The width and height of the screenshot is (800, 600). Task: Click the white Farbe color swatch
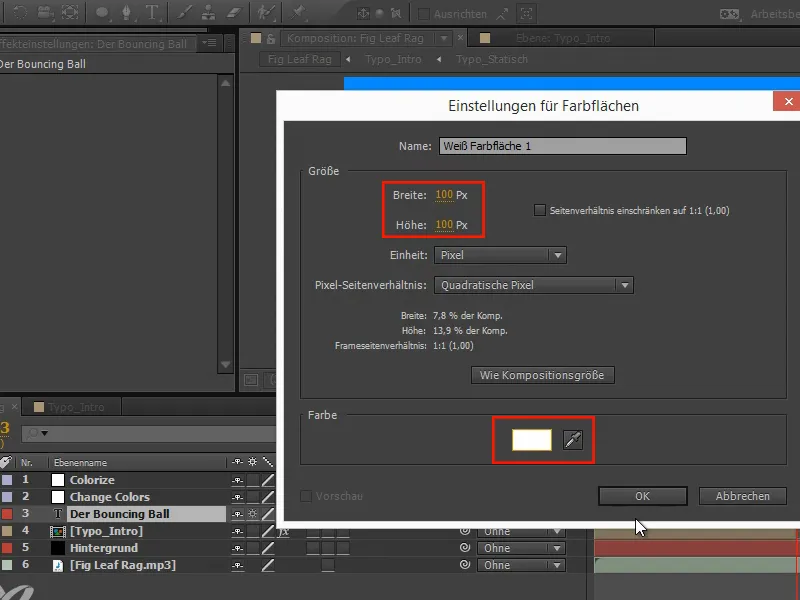coord(532,440)
